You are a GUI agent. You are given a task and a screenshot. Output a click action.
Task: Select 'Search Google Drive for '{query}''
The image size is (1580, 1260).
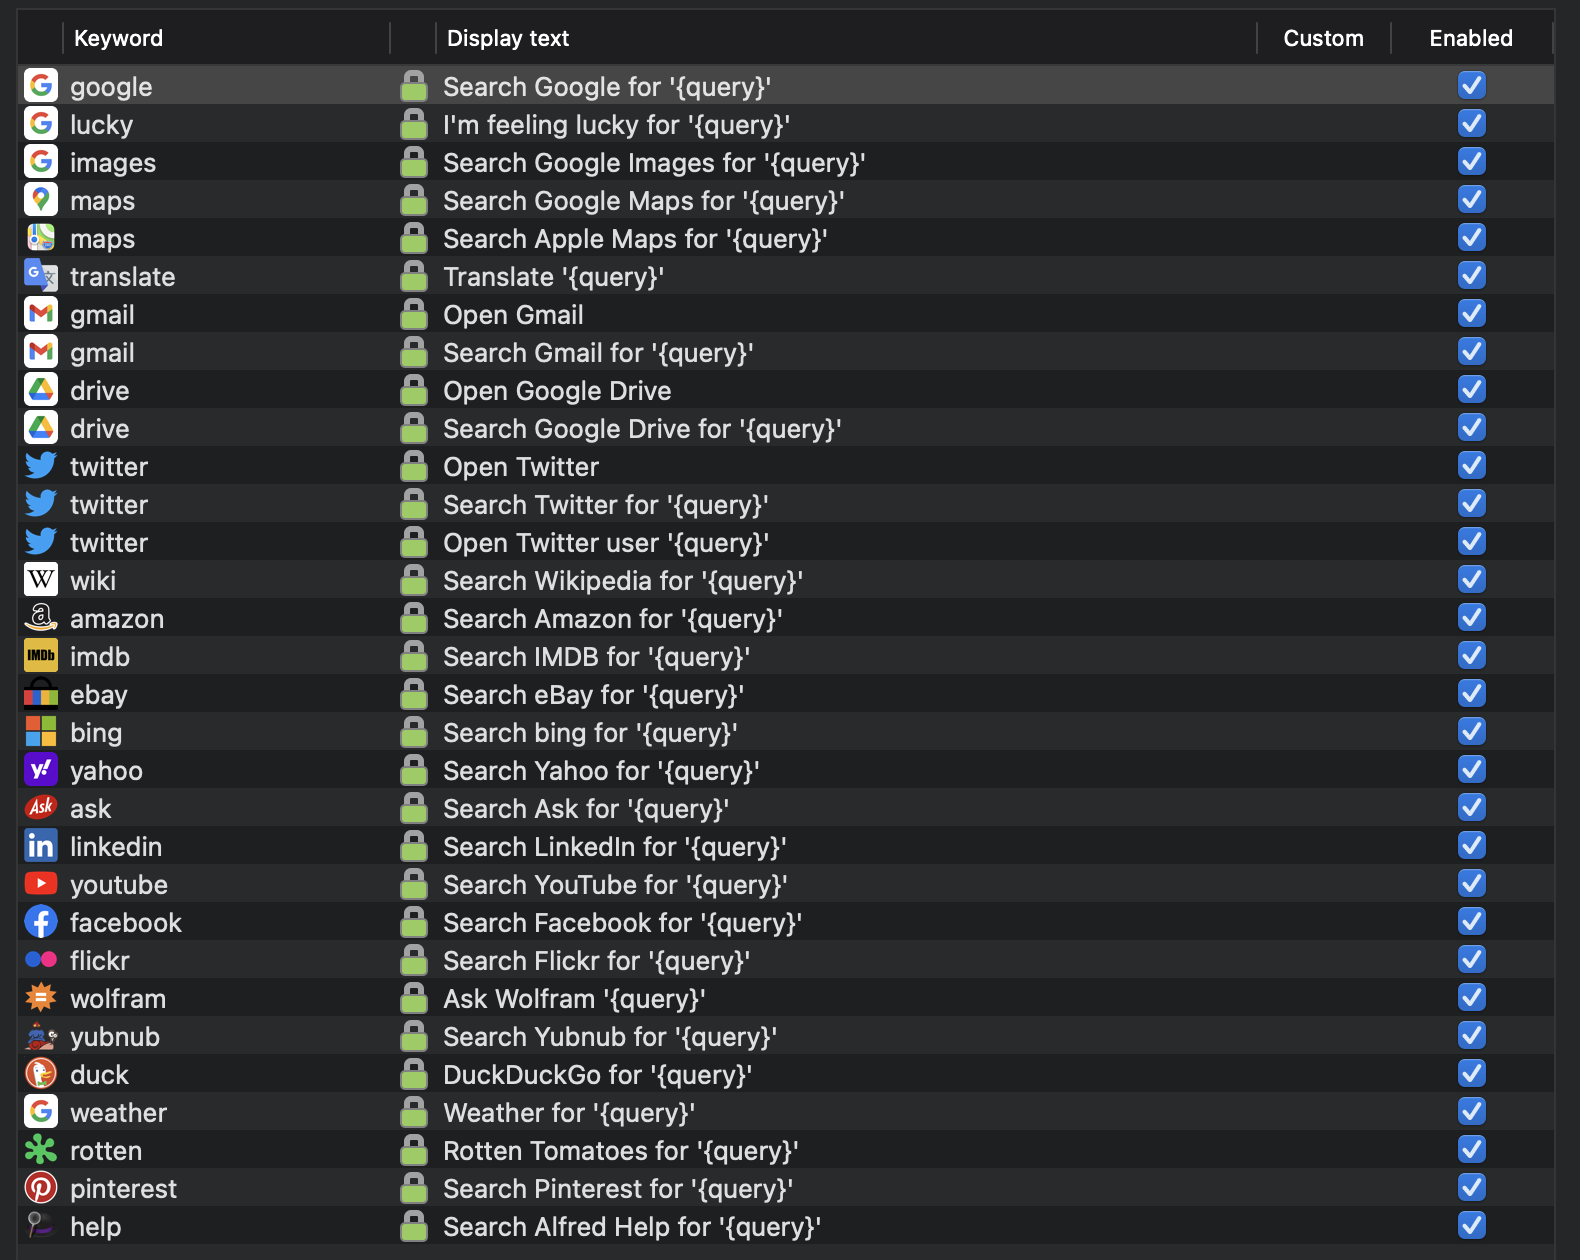click(642, 428)
